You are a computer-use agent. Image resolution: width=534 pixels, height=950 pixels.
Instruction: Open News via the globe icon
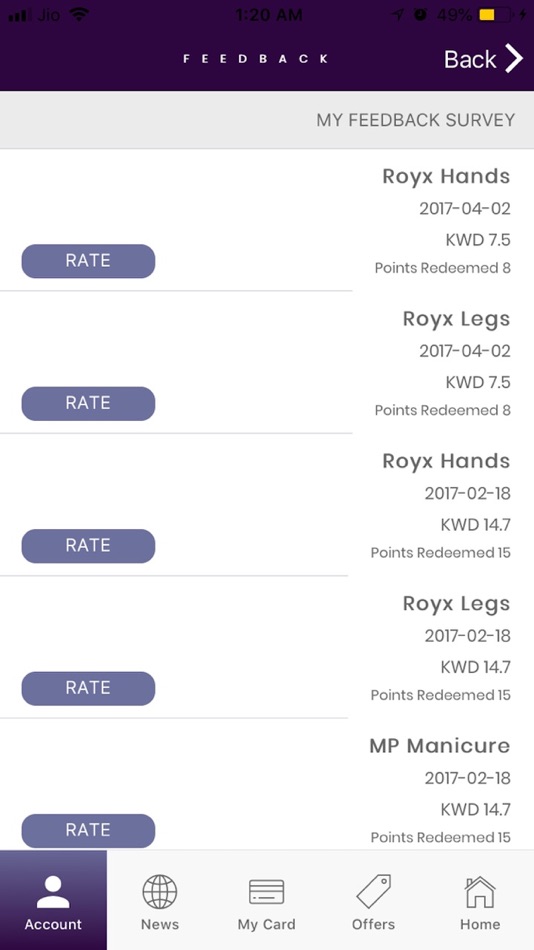(x=160, y=892)
